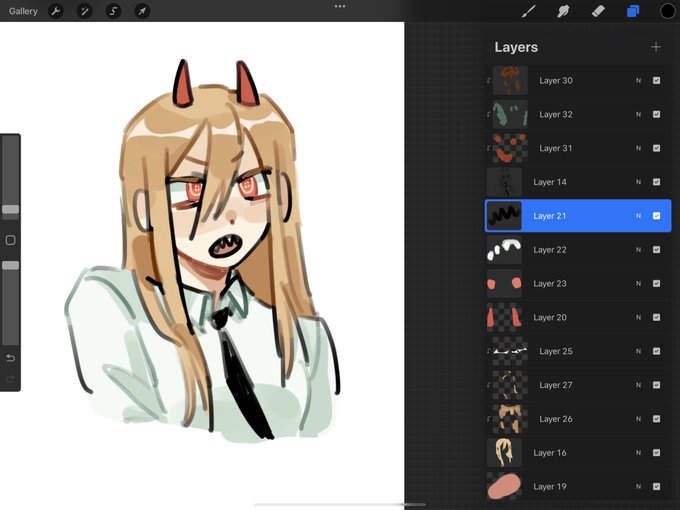Open the active color picker
The image size is (680, 510).
pyautogui.click(x=667, y=11)
